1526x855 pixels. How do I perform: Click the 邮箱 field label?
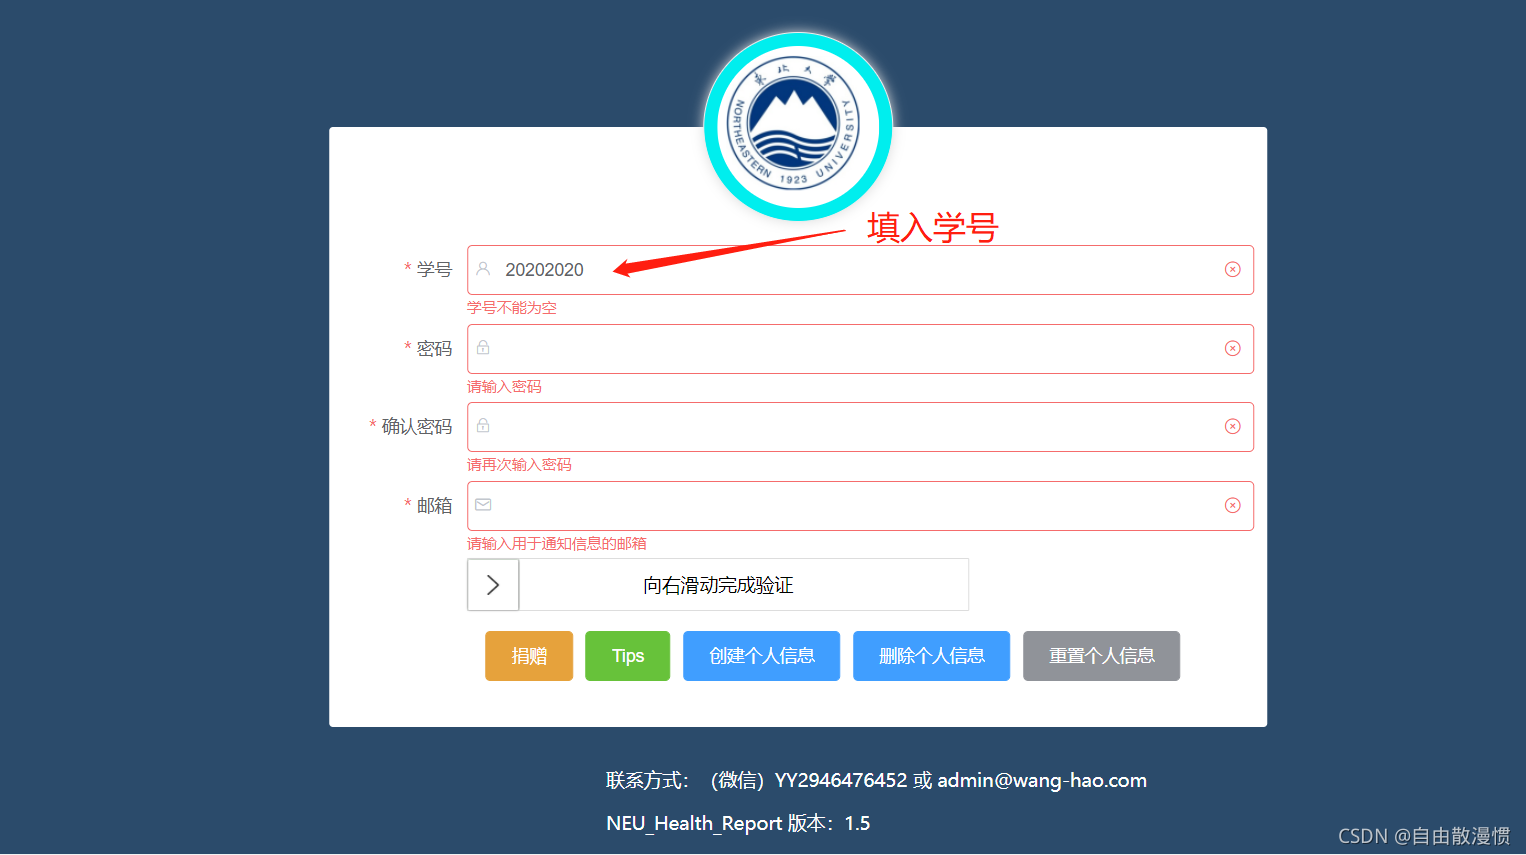[x=434, y=505]
